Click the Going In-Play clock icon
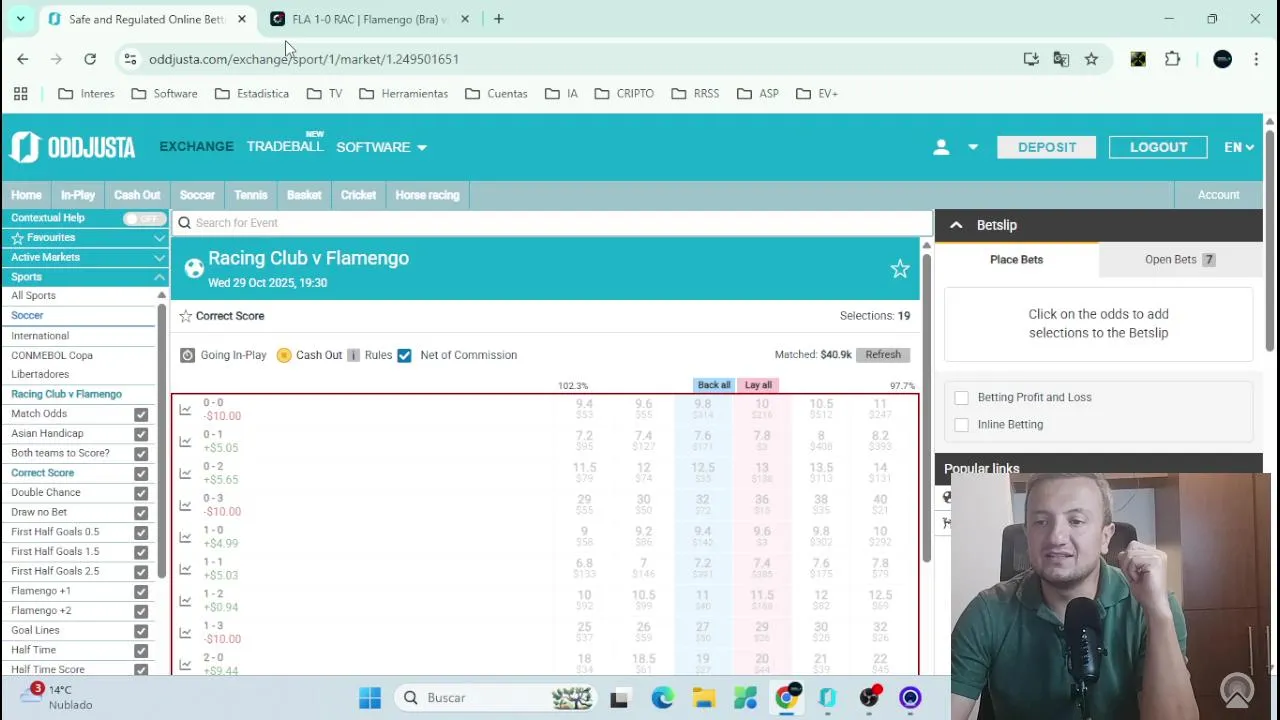 point(187,355)
